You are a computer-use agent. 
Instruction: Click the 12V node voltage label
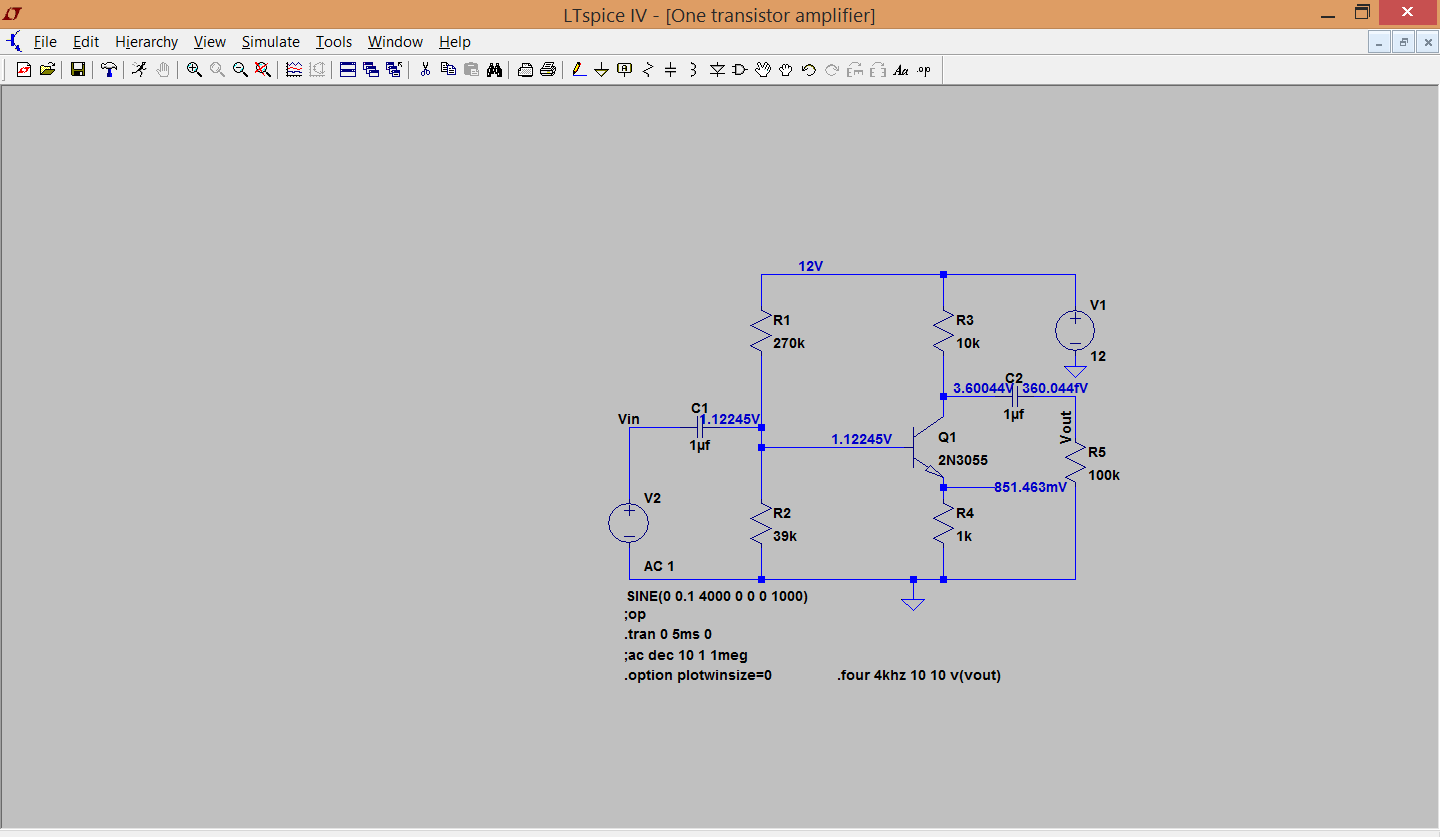[810, 266]
